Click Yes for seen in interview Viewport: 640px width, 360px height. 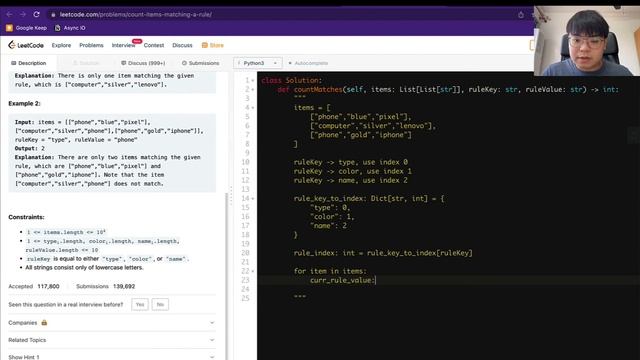tap(140, 304)
